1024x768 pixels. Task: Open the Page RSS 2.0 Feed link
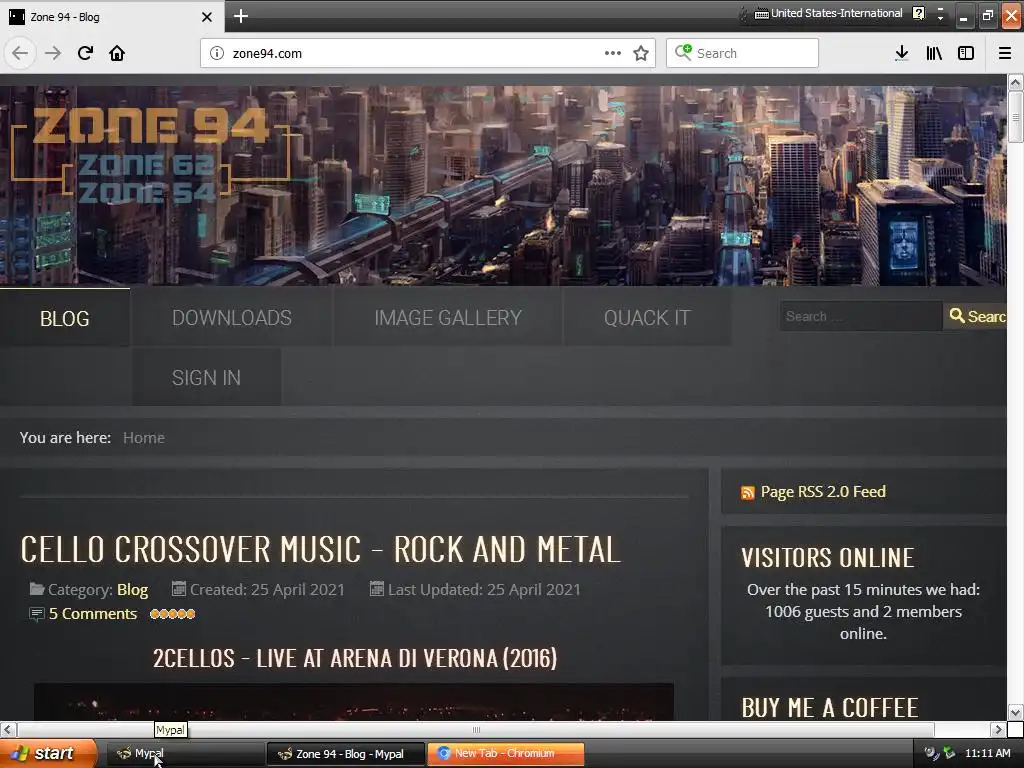[x=823, y=492]
